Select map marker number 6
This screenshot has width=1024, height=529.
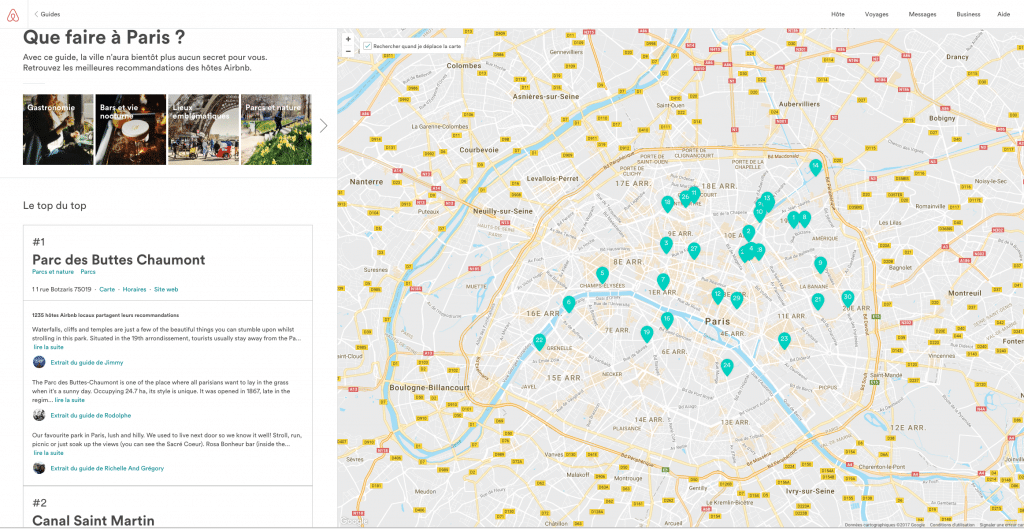click(569, 304)
